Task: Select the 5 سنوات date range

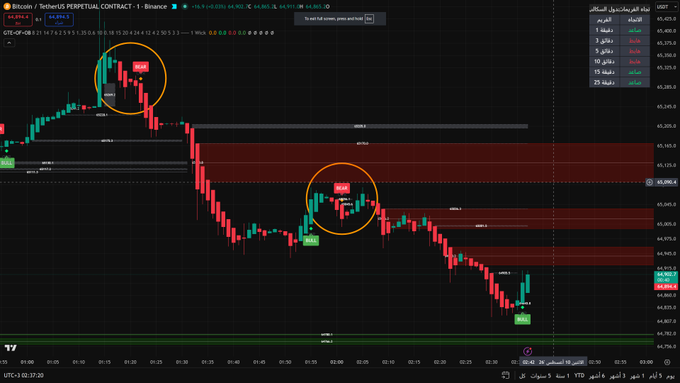Action: point(540,376)
